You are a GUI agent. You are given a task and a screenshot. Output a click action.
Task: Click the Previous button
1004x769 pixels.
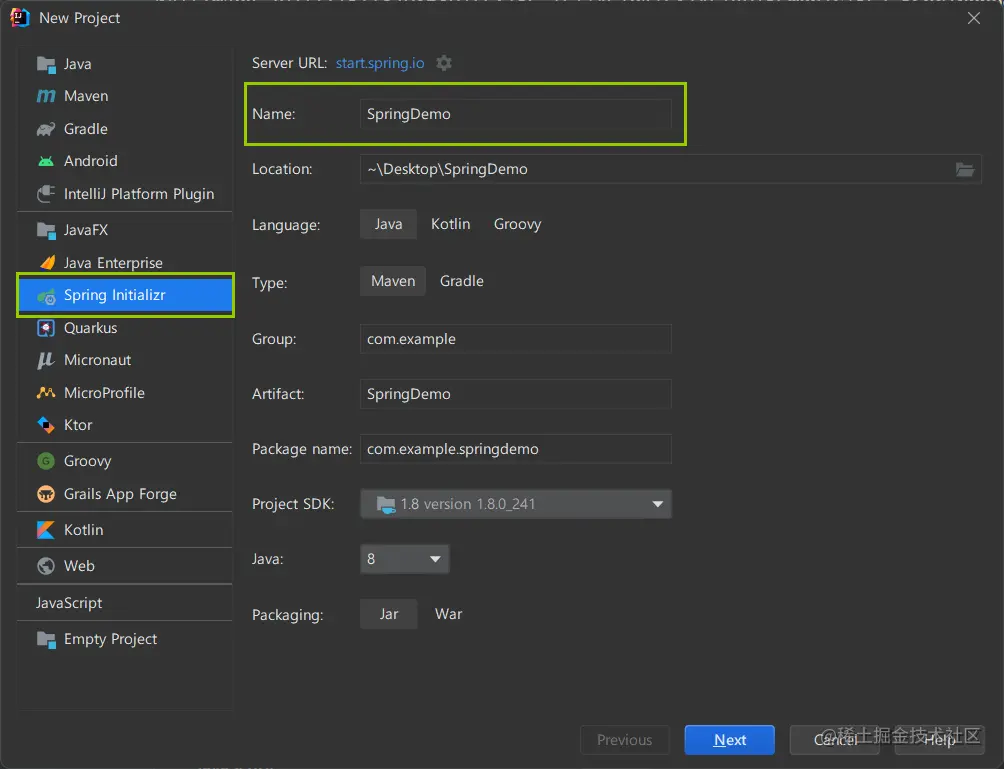(625, 740)
